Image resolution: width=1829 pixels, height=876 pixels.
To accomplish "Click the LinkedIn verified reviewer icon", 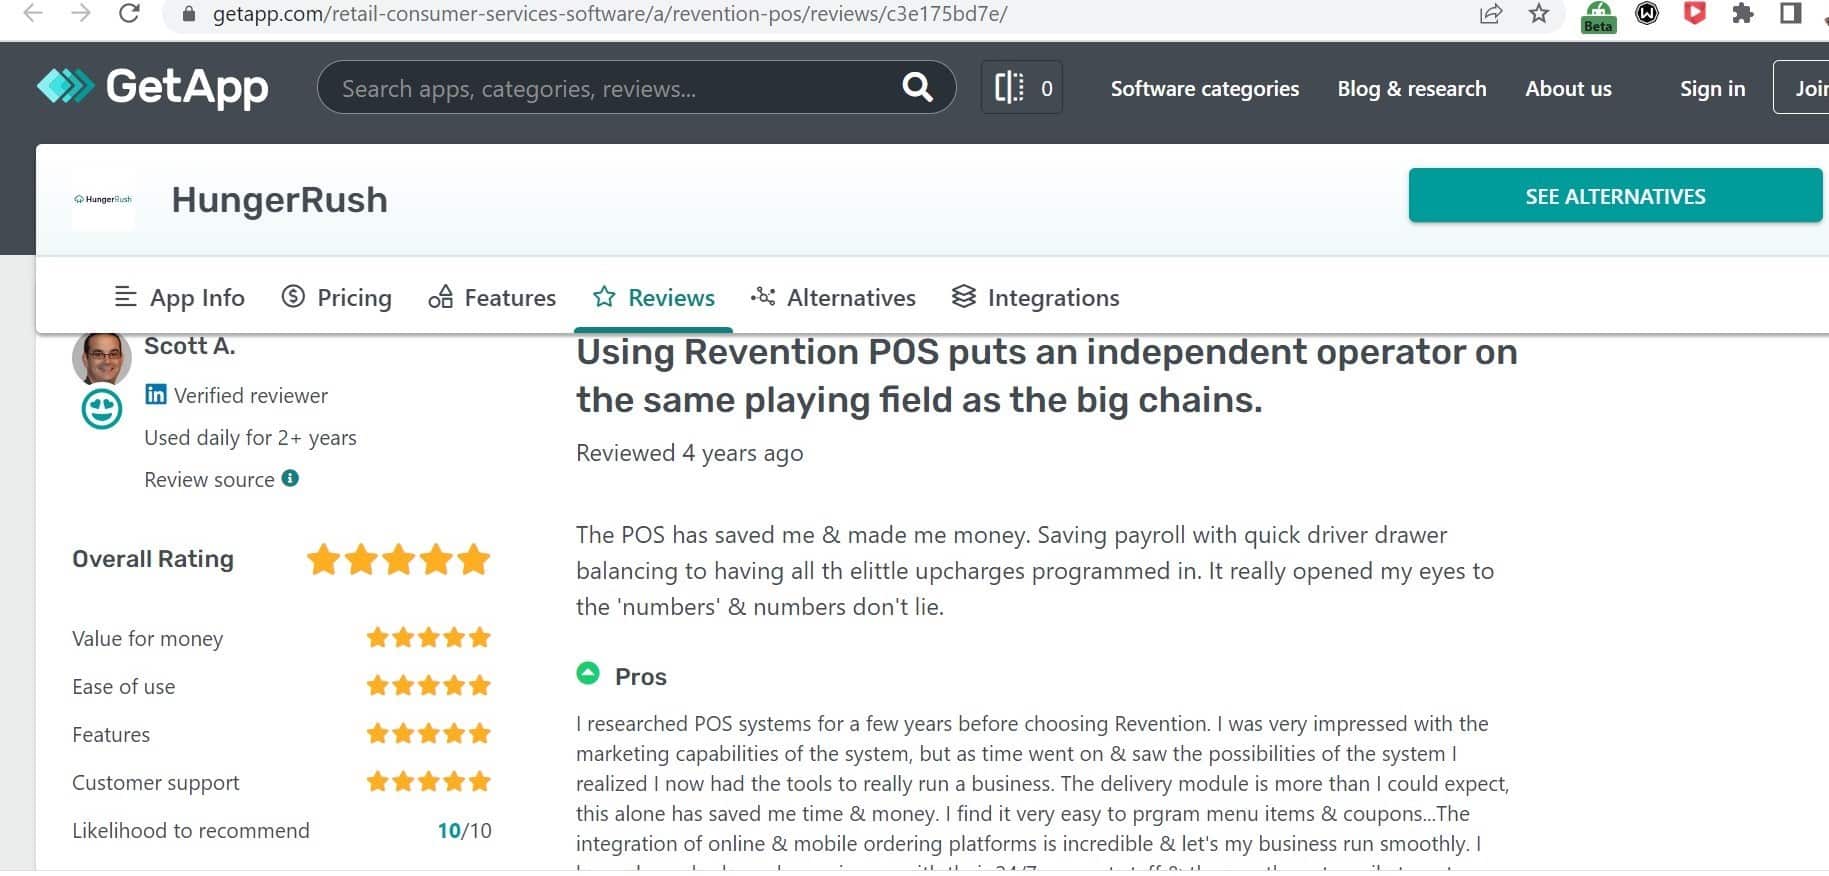I will pyautogui.click(x=156, y=394).
